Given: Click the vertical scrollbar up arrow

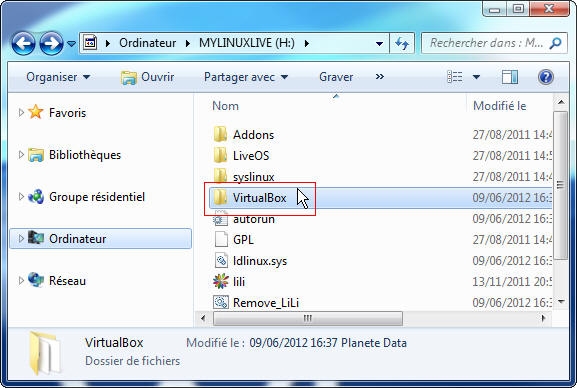Looking at the screenshot, I should point(560,102).
